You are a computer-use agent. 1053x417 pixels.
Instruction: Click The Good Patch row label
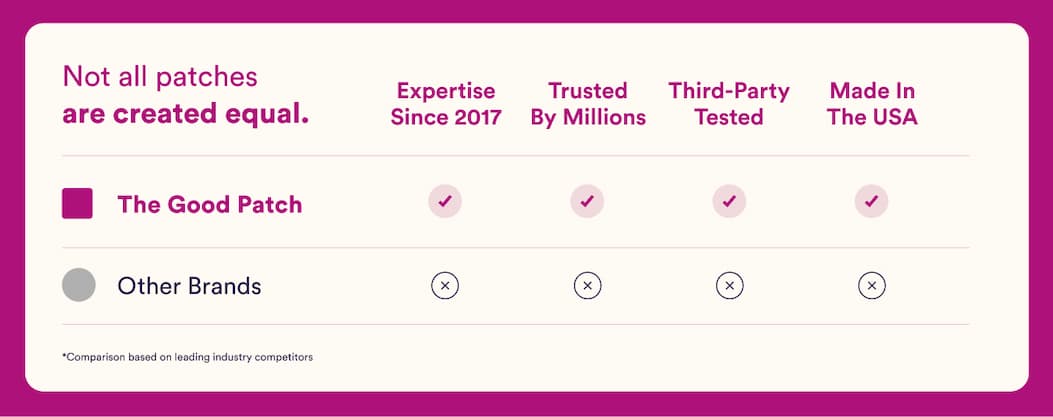pos(210,204)
